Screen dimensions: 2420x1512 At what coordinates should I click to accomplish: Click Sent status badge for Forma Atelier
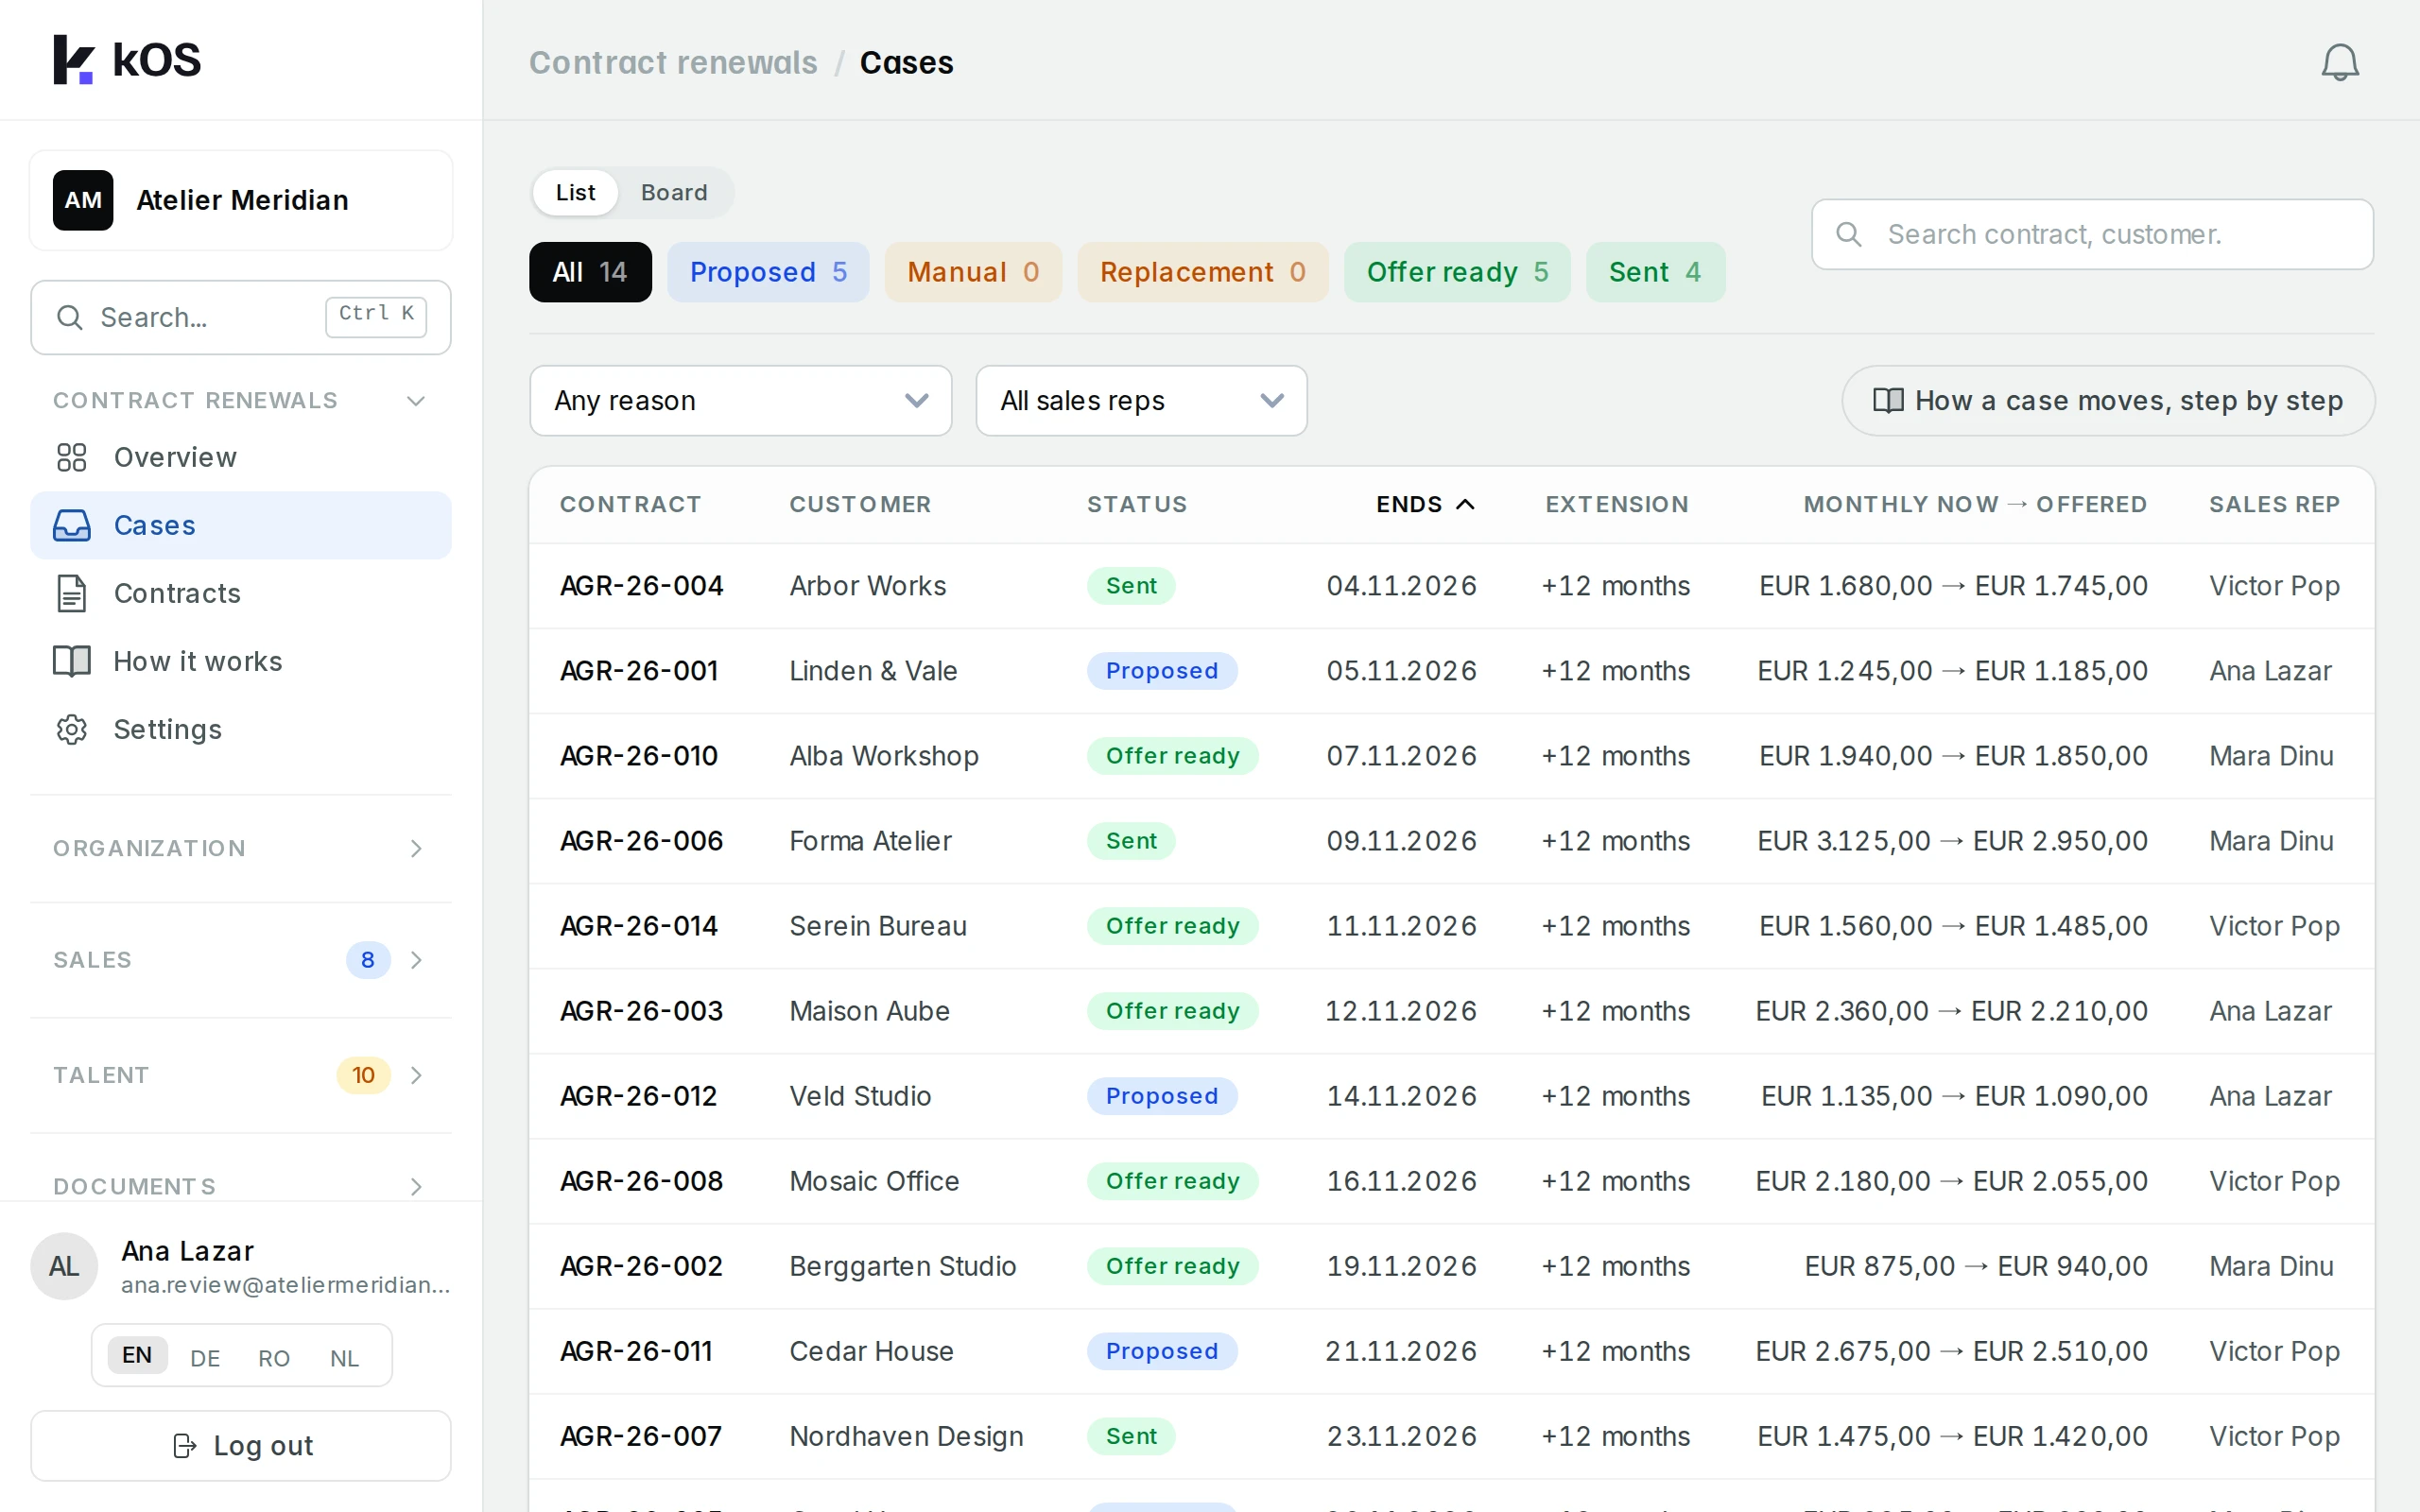1131,841
